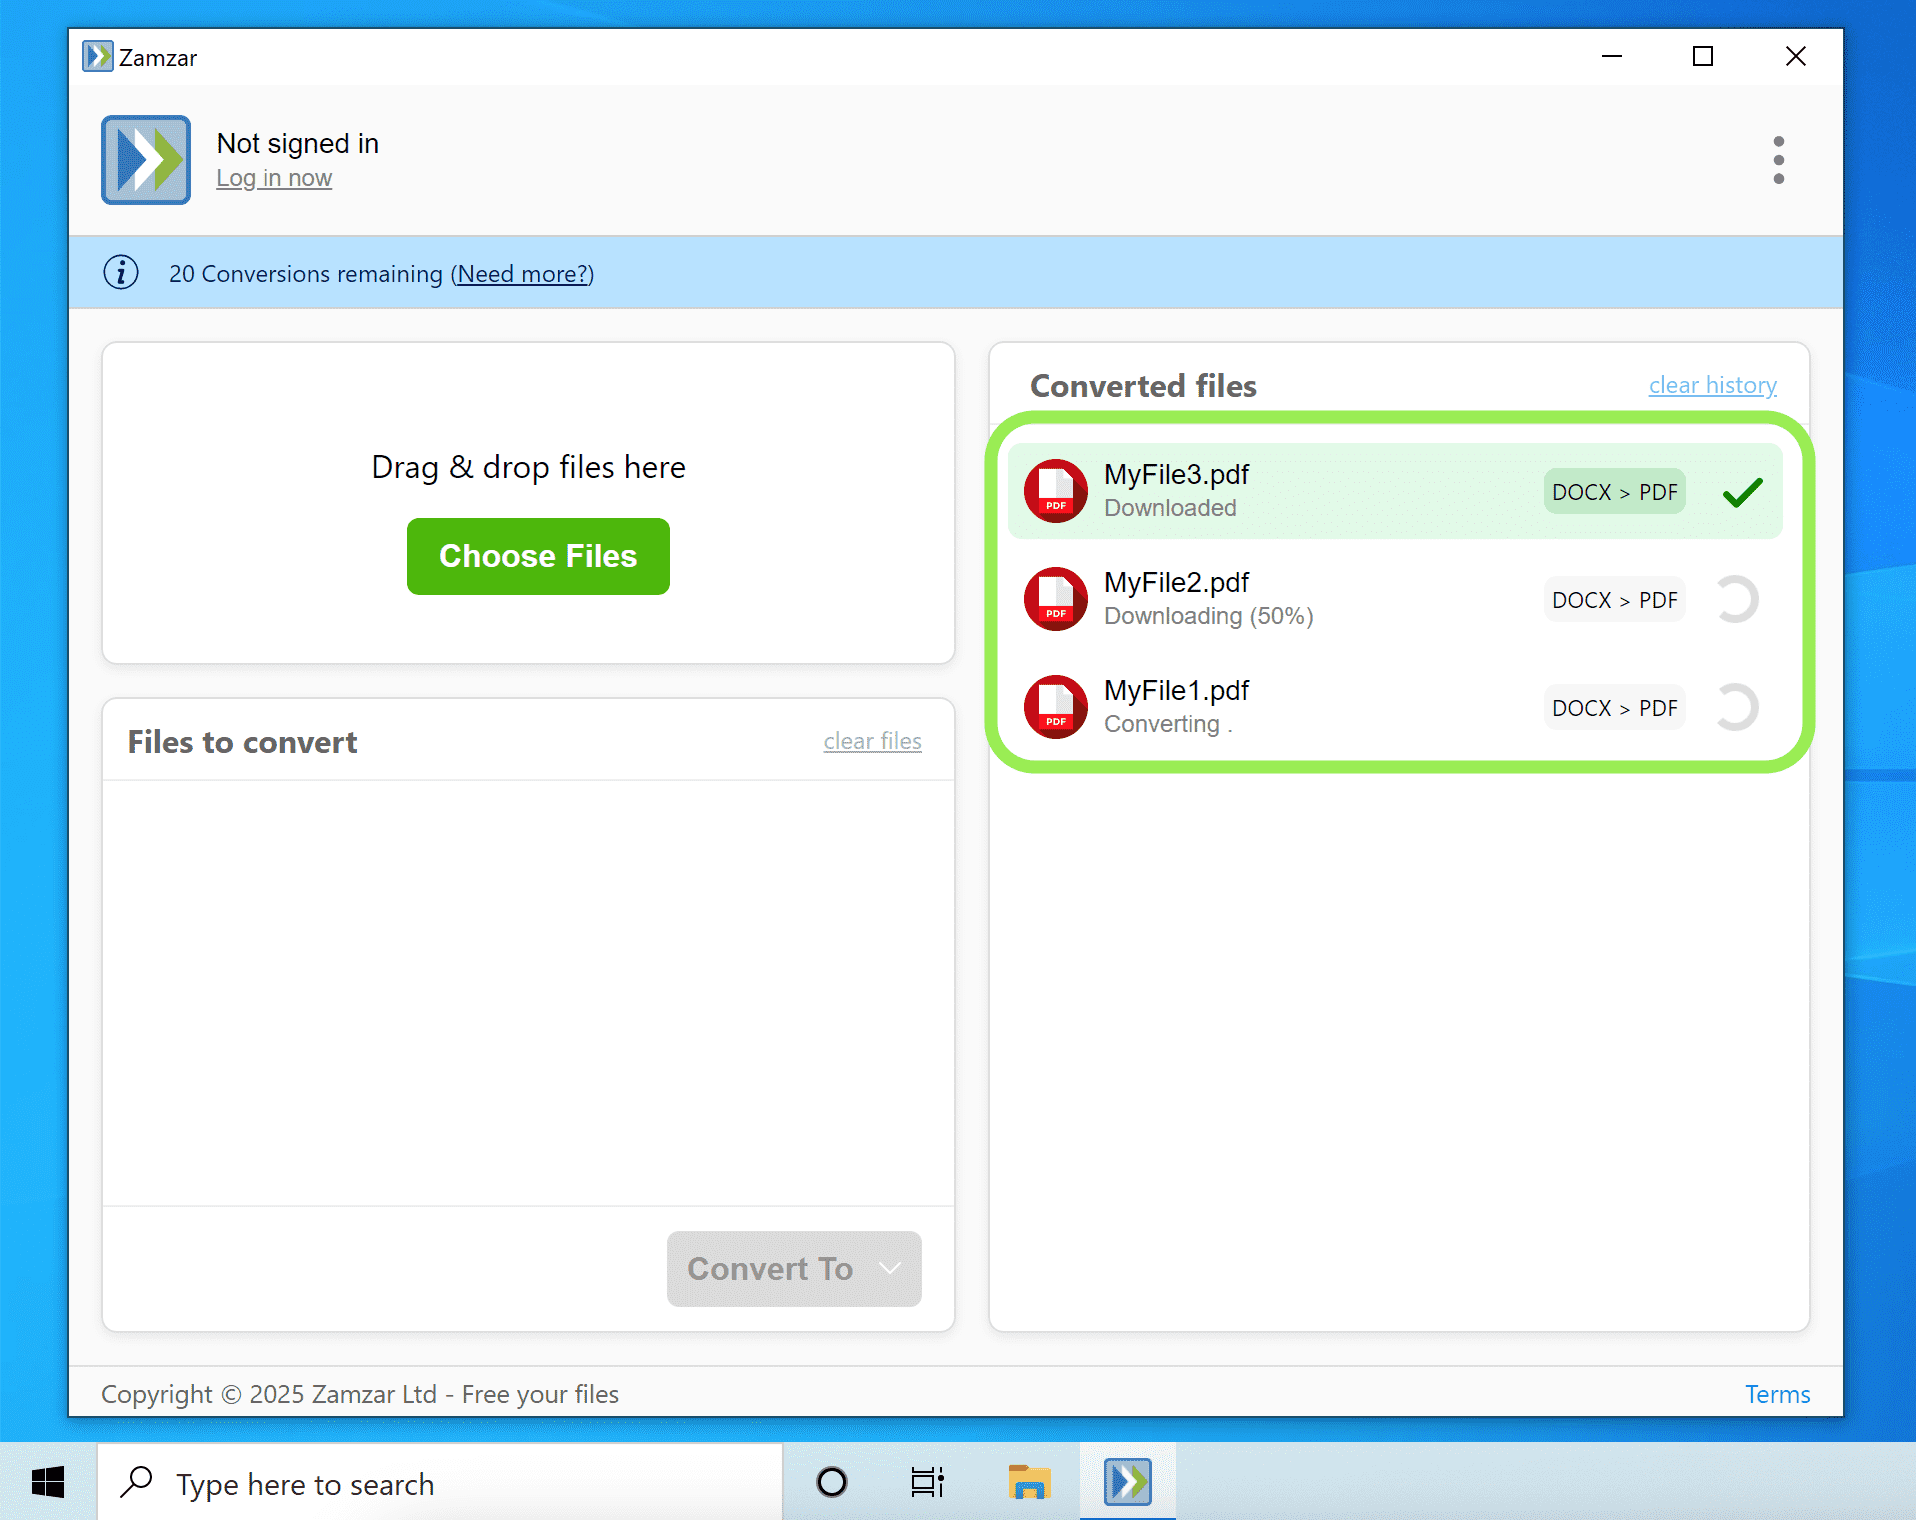1916x1520 pixels.
Task: Open the Log in now link
Action: click(273, 177)
